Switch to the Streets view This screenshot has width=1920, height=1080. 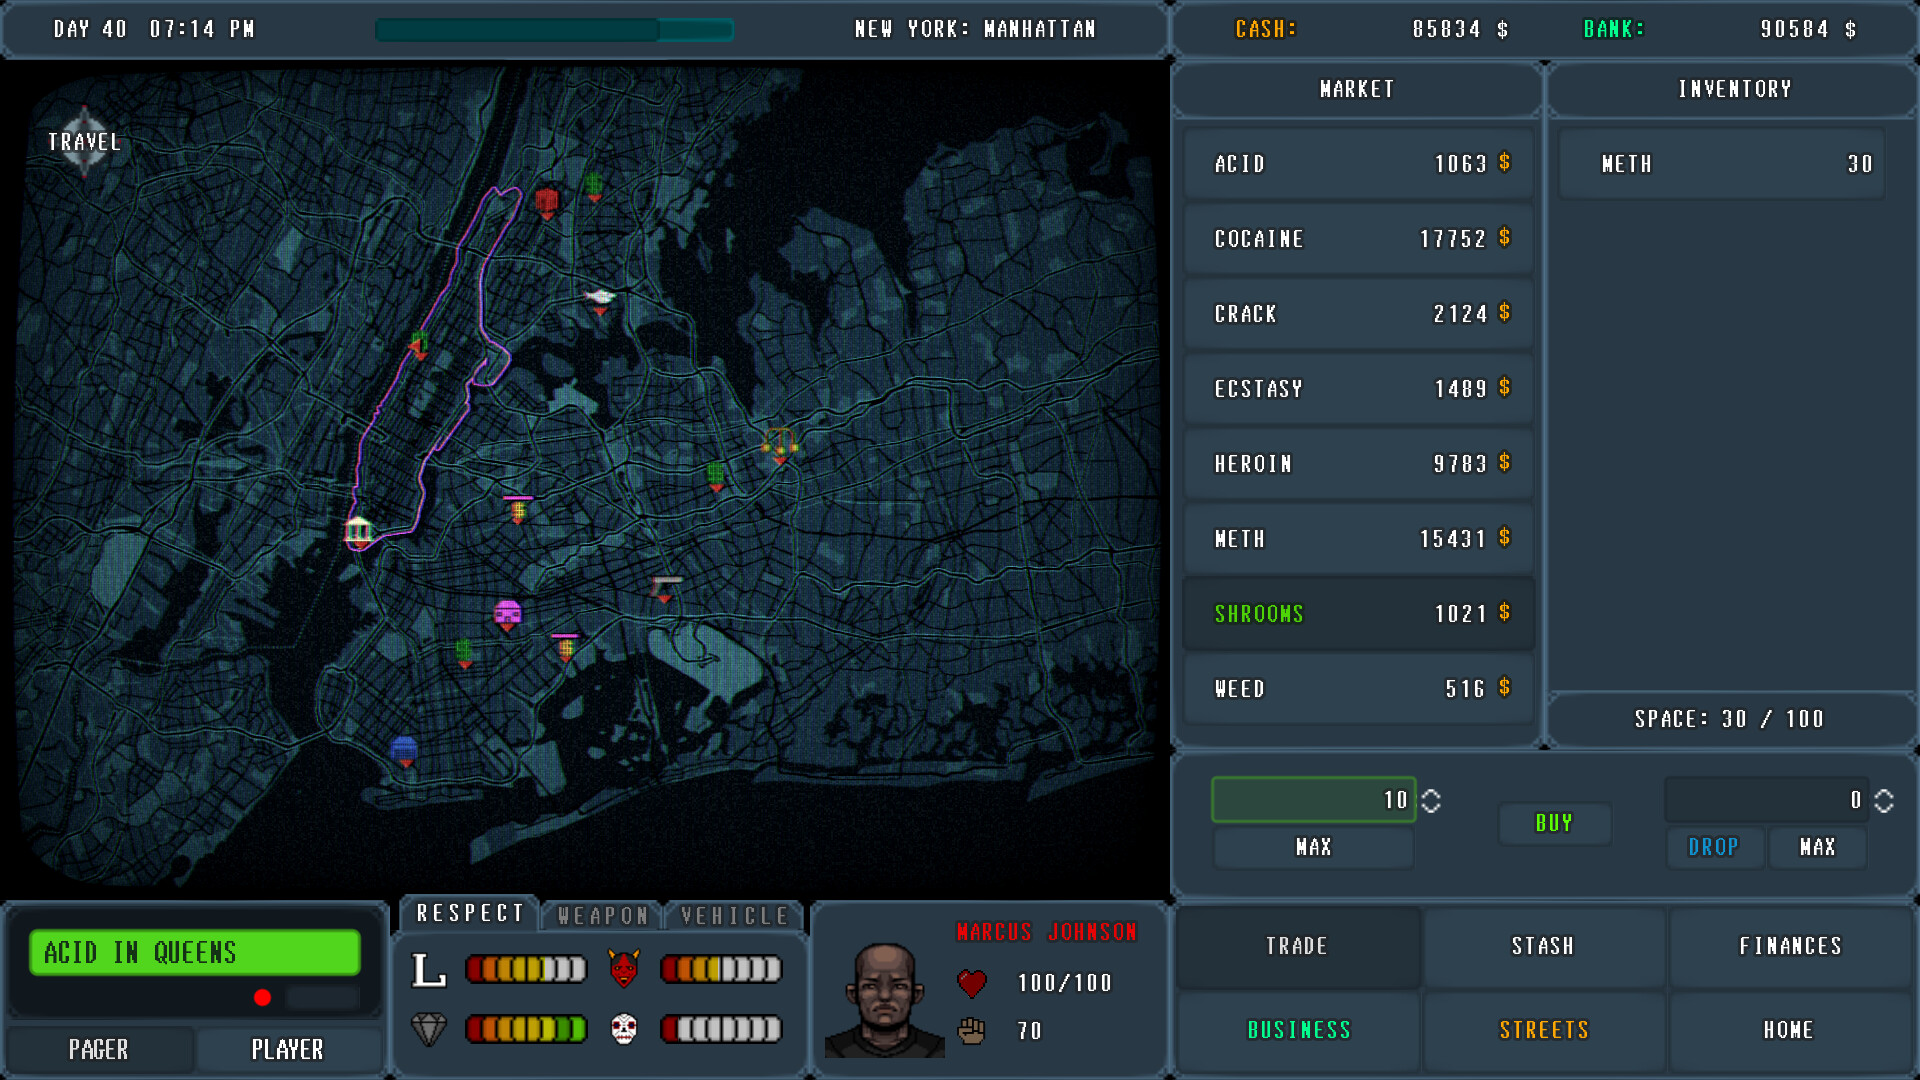point(1544,1029)
